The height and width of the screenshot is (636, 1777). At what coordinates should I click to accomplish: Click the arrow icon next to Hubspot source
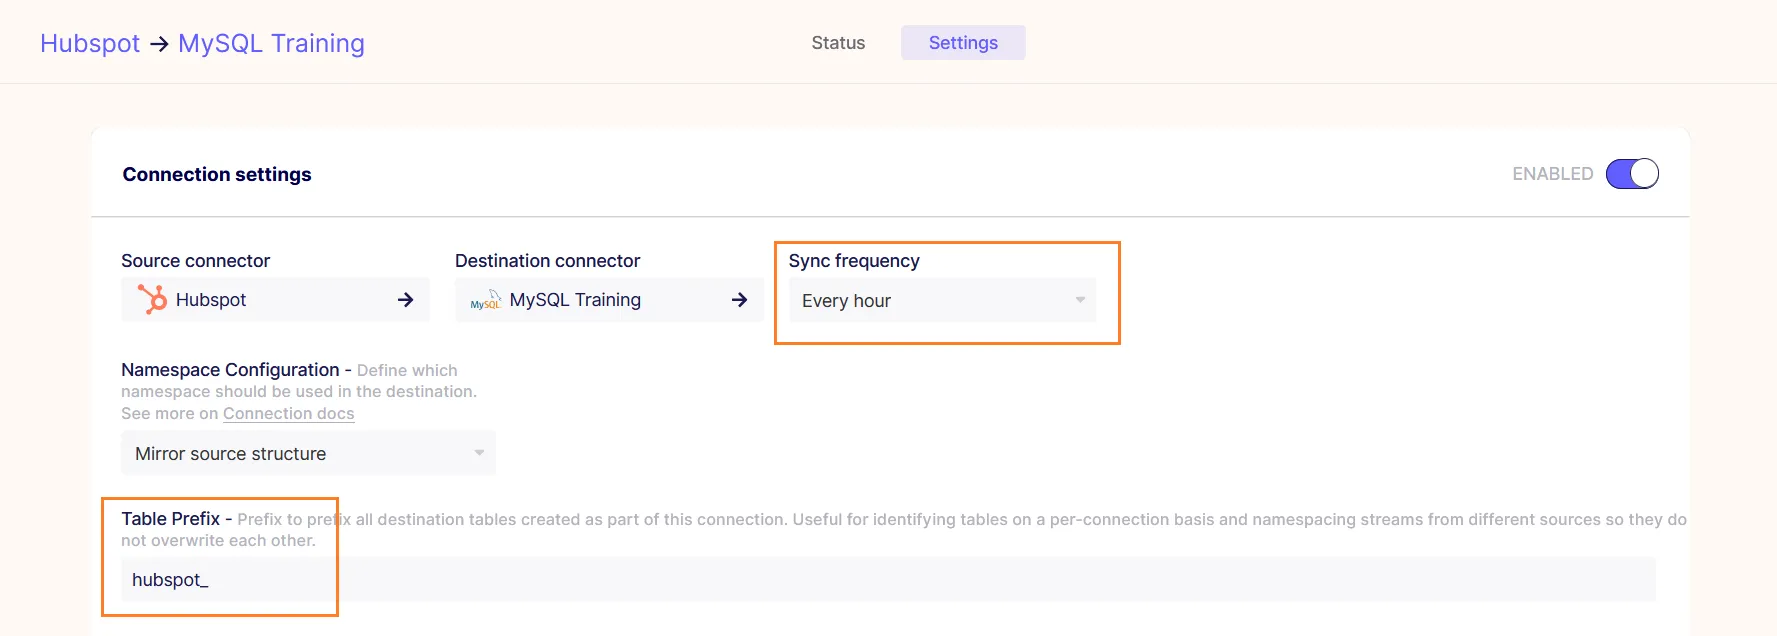coord(405,300)
